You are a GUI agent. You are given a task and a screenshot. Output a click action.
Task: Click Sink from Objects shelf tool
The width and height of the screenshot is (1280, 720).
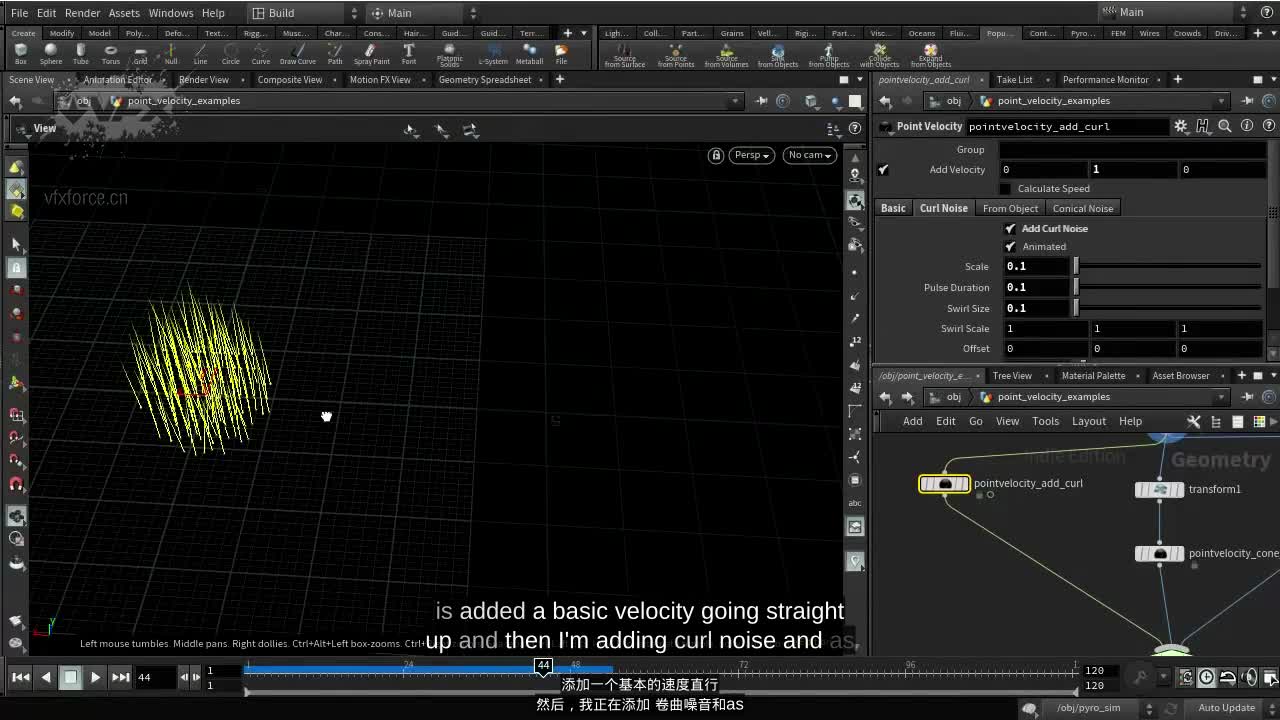click(778, 55)
